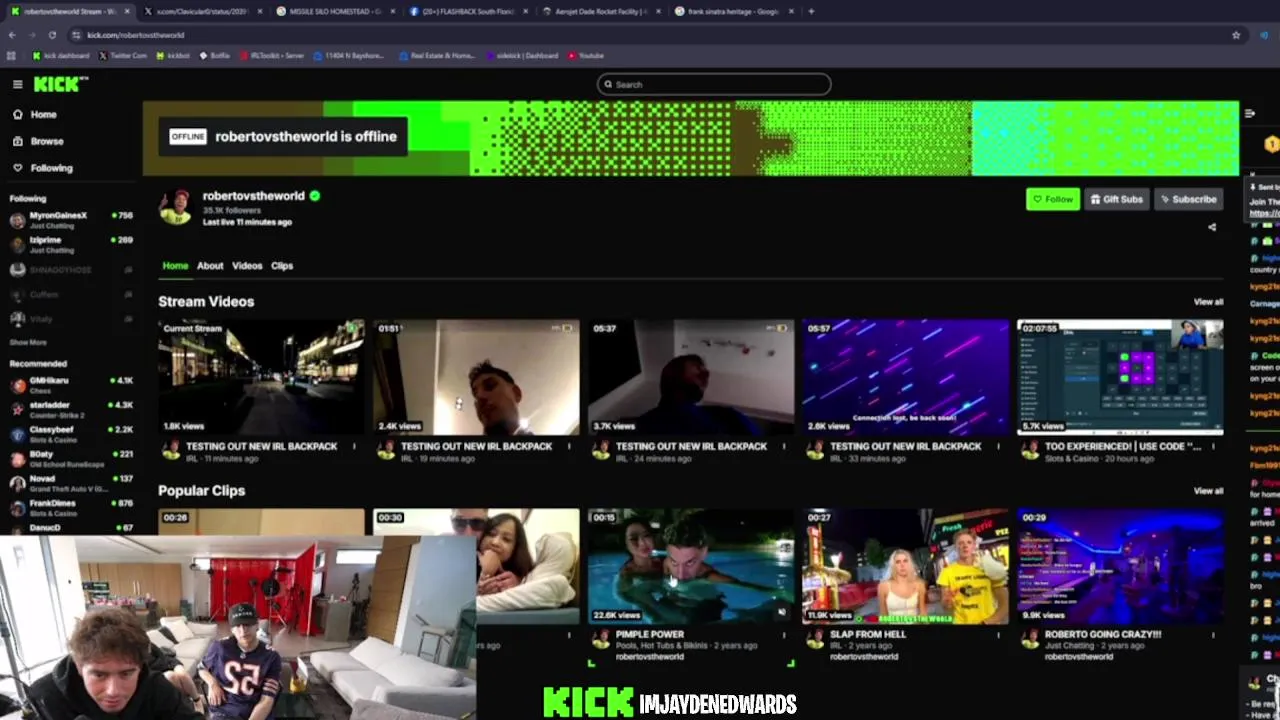Switch to the frank sinatra heritage Google tab
Screen dimensions: 1280x720
coord(733,11)
